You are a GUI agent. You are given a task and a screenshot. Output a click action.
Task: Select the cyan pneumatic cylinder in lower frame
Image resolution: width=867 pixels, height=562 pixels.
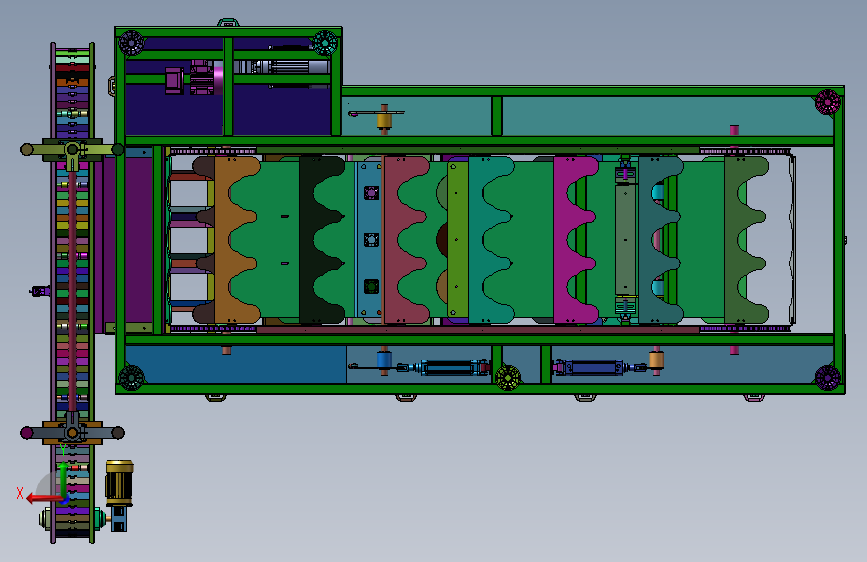[453, 367]
